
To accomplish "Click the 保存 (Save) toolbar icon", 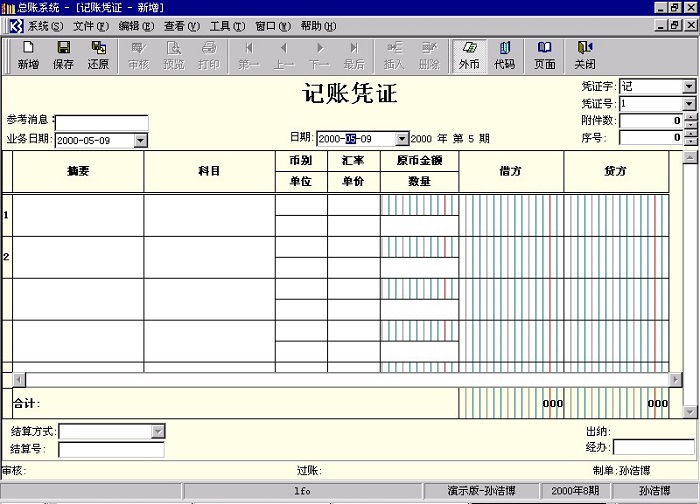I will pos(63,55).
